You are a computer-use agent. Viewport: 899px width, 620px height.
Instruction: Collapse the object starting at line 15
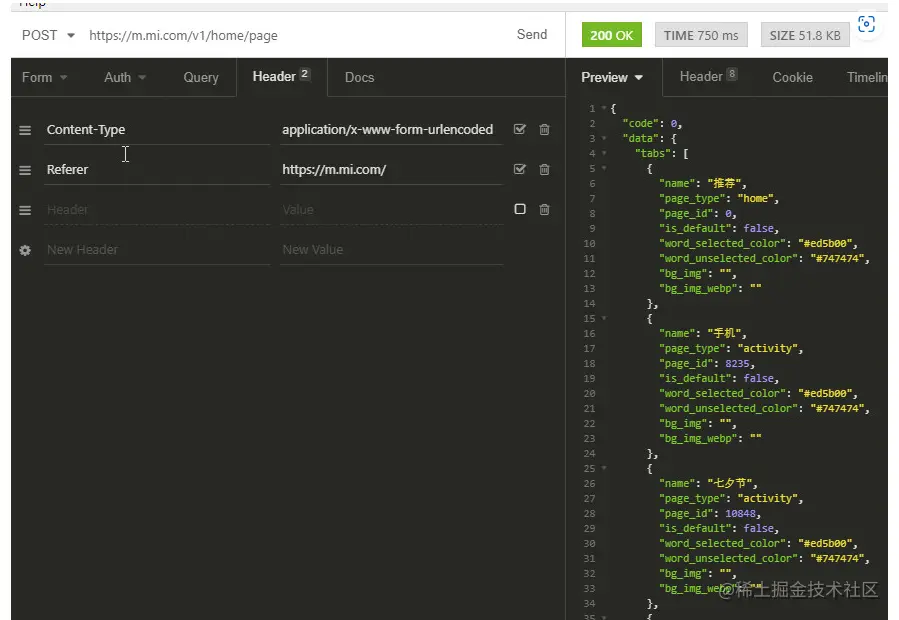pos(604,318)
